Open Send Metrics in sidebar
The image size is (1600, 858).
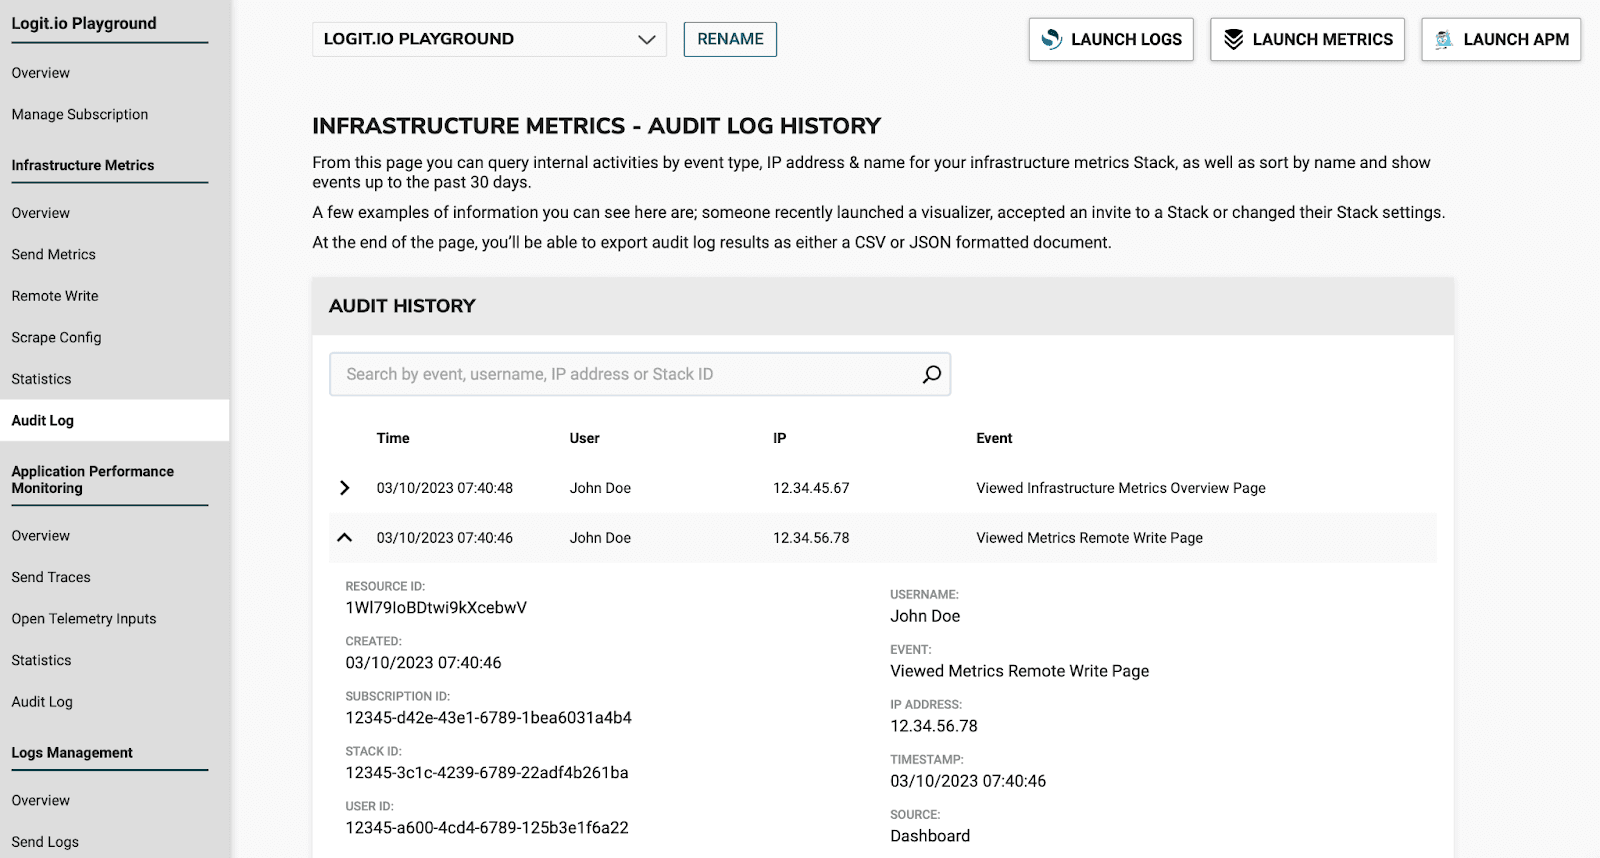54,254
